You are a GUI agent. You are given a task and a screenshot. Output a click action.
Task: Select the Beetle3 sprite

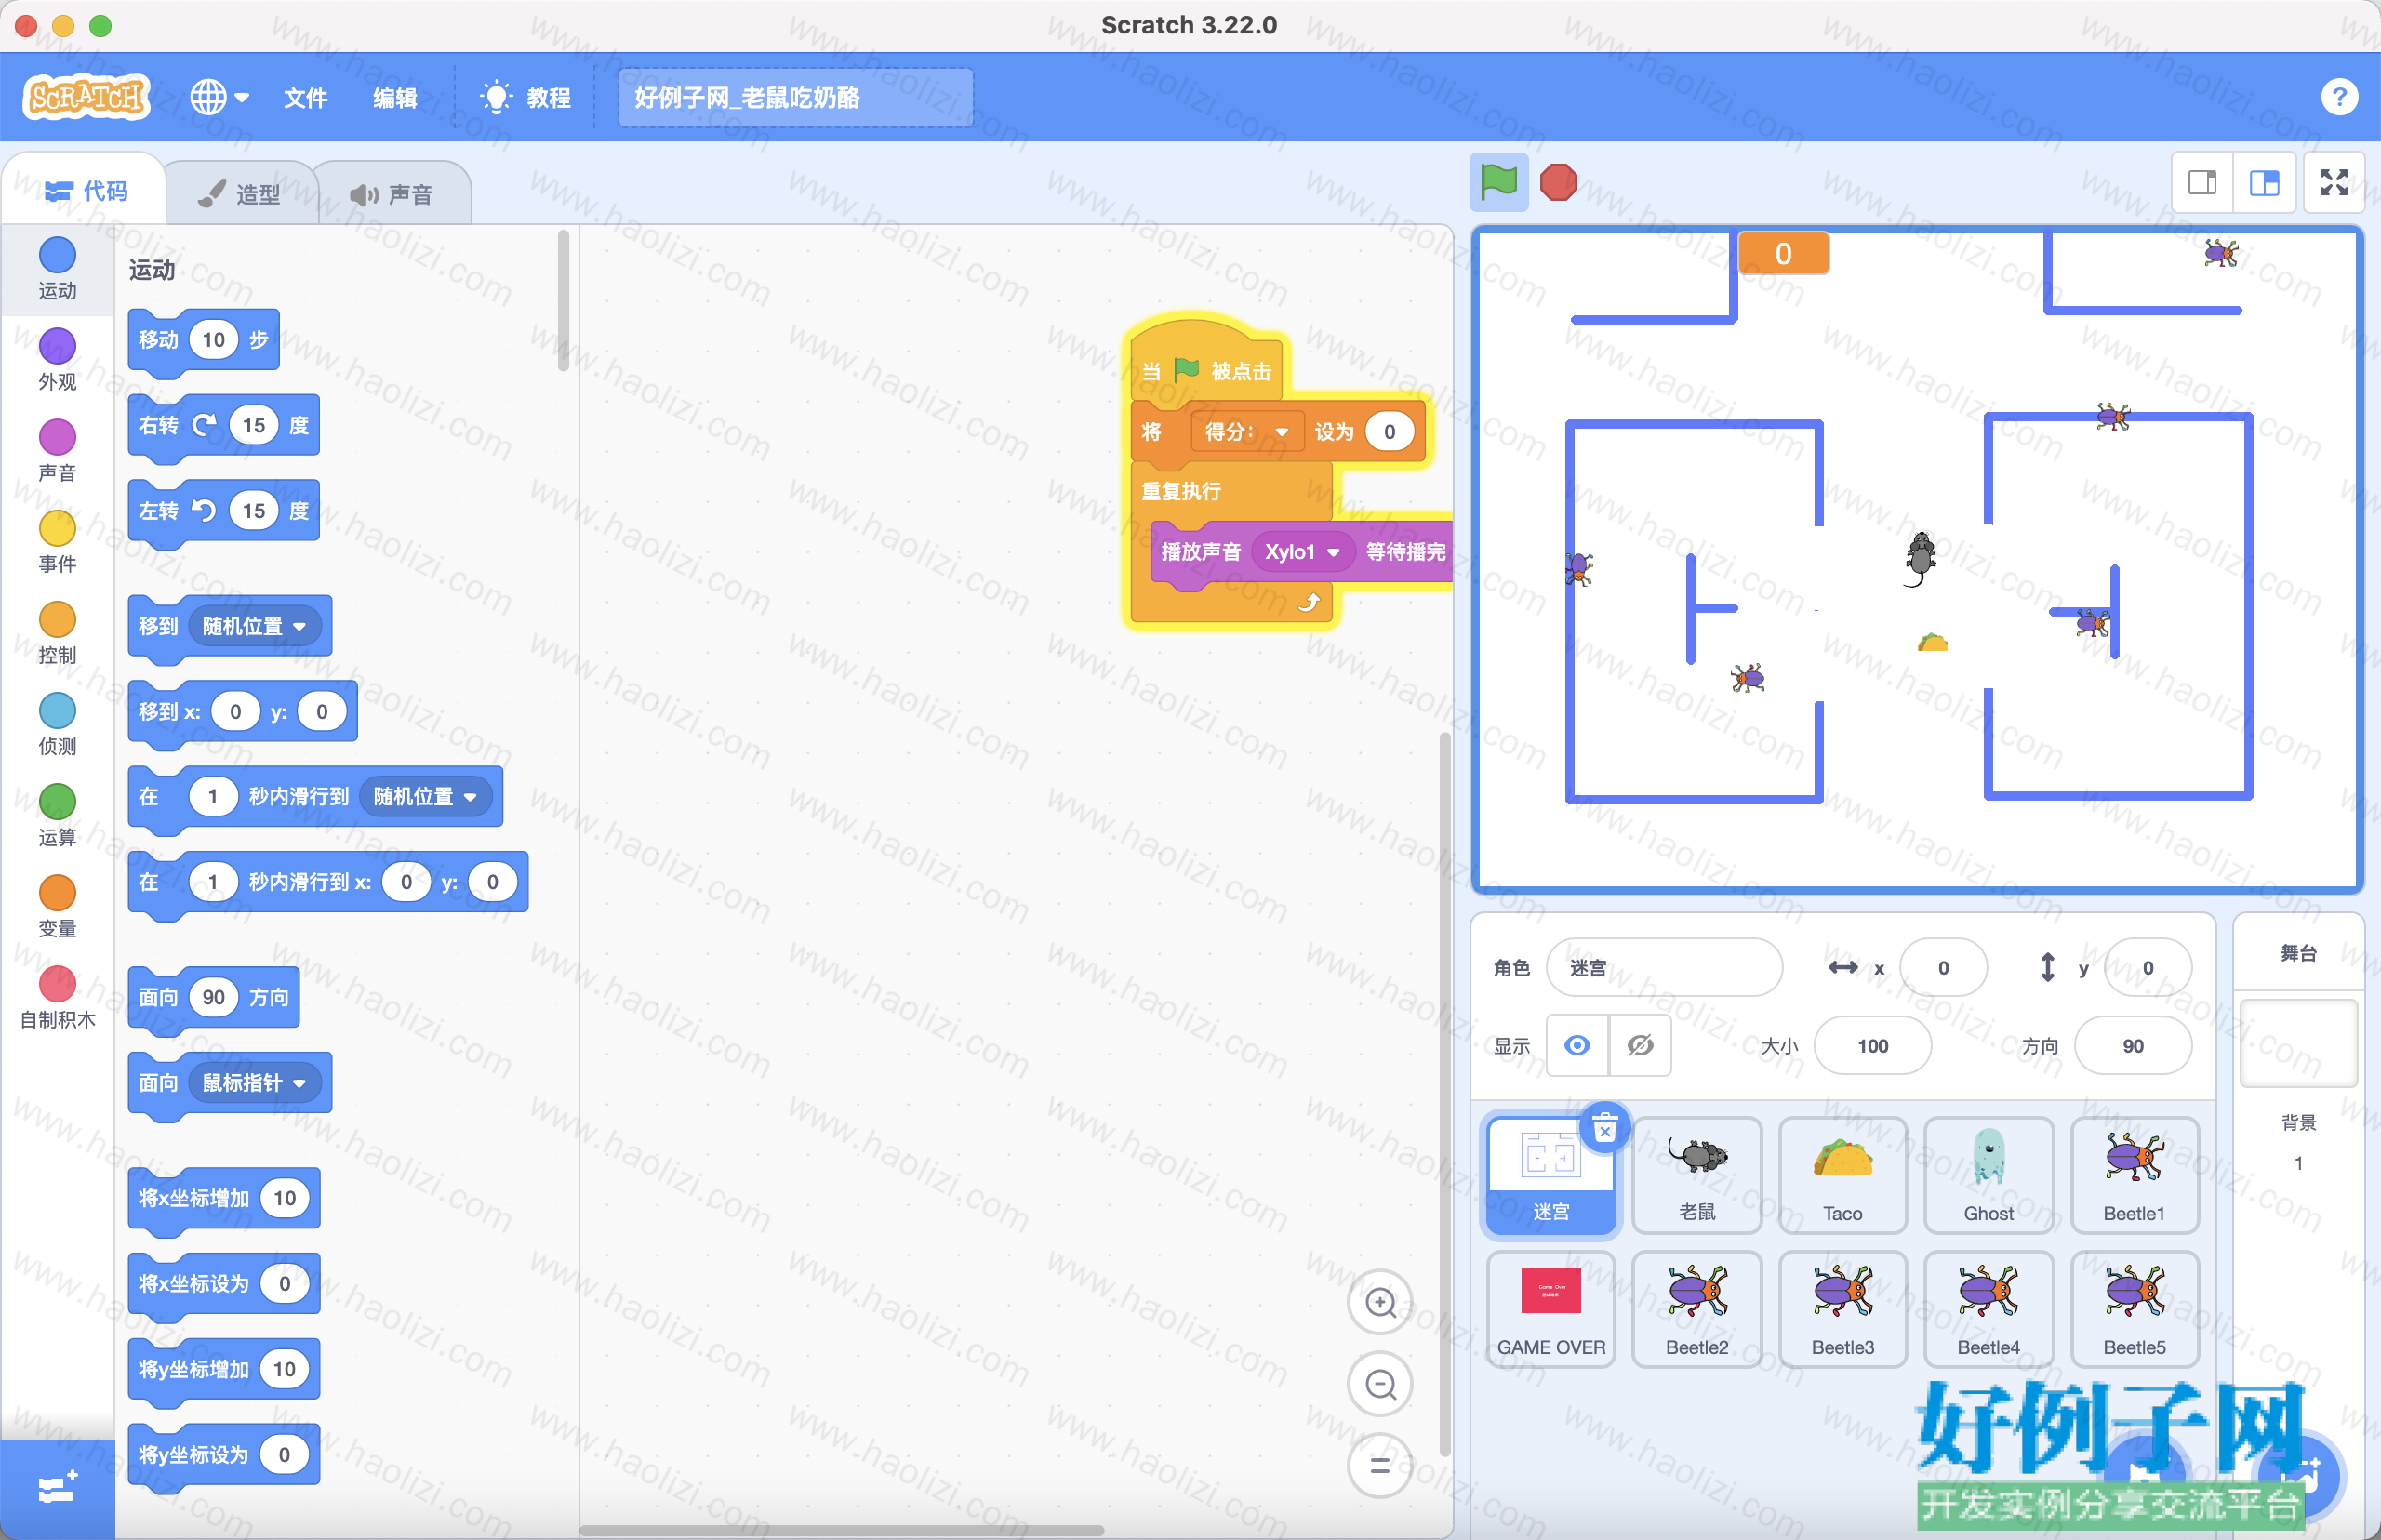coord(1842,1309)
